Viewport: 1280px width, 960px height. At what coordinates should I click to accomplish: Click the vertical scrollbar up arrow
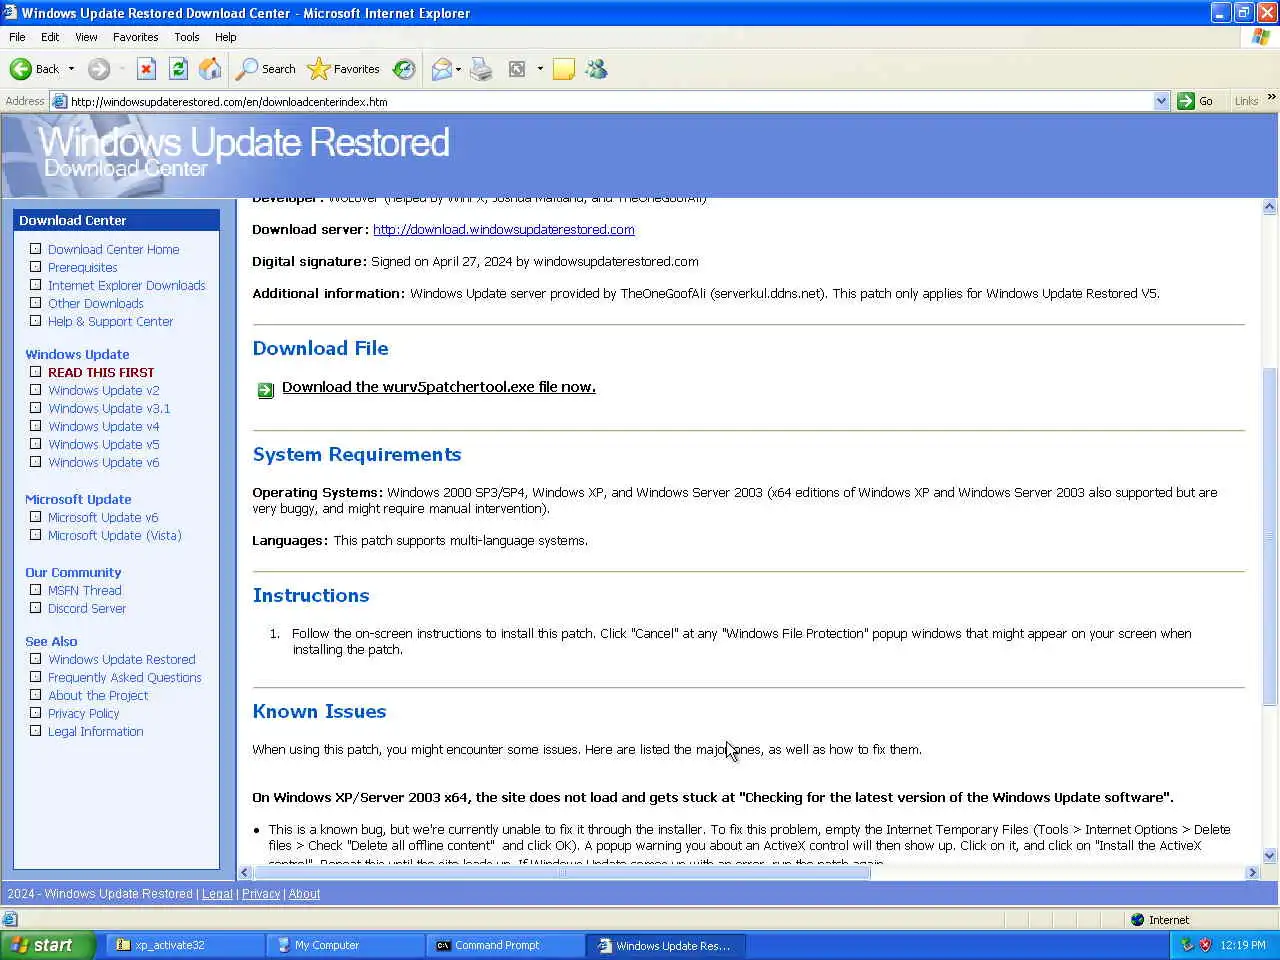pyautogui.click(x=1270, y=207)
